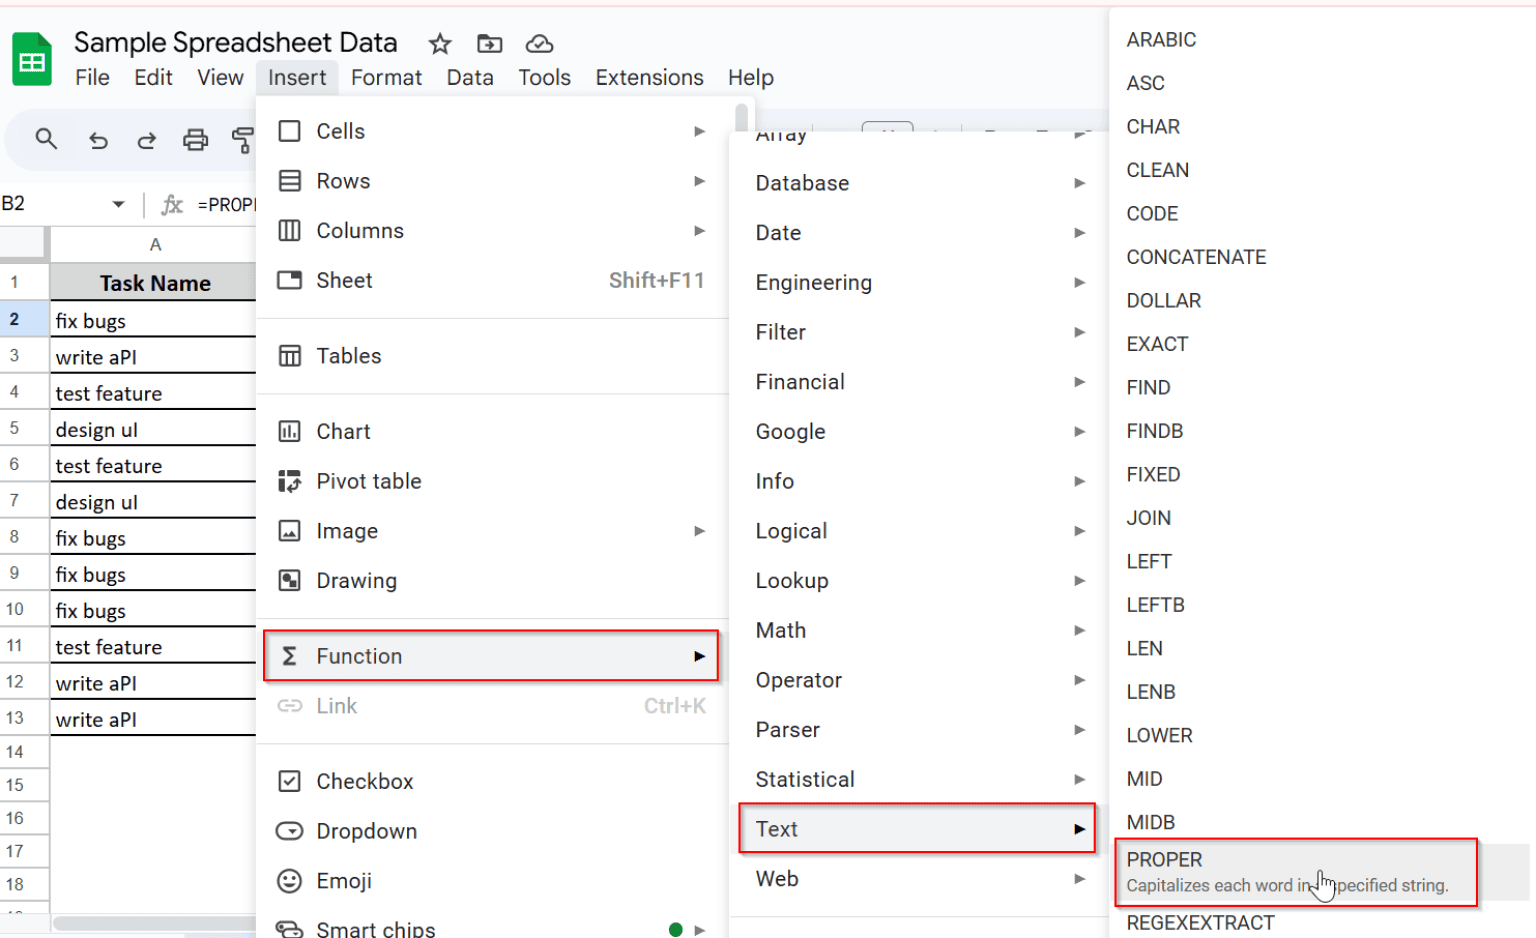This screenshot has width=1536, height=938.
Task: Click the redo arrow icon
Action: [146, 140]
